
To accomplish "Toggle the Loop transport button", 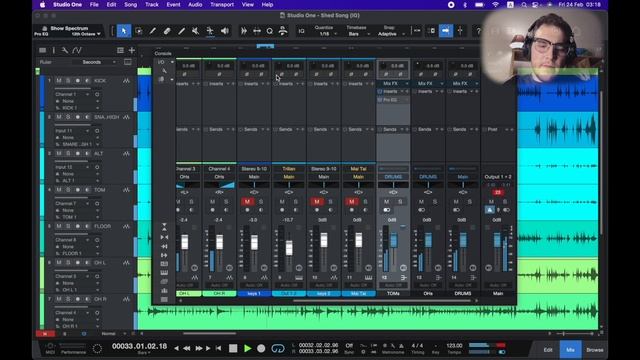I will pos(278,348).
